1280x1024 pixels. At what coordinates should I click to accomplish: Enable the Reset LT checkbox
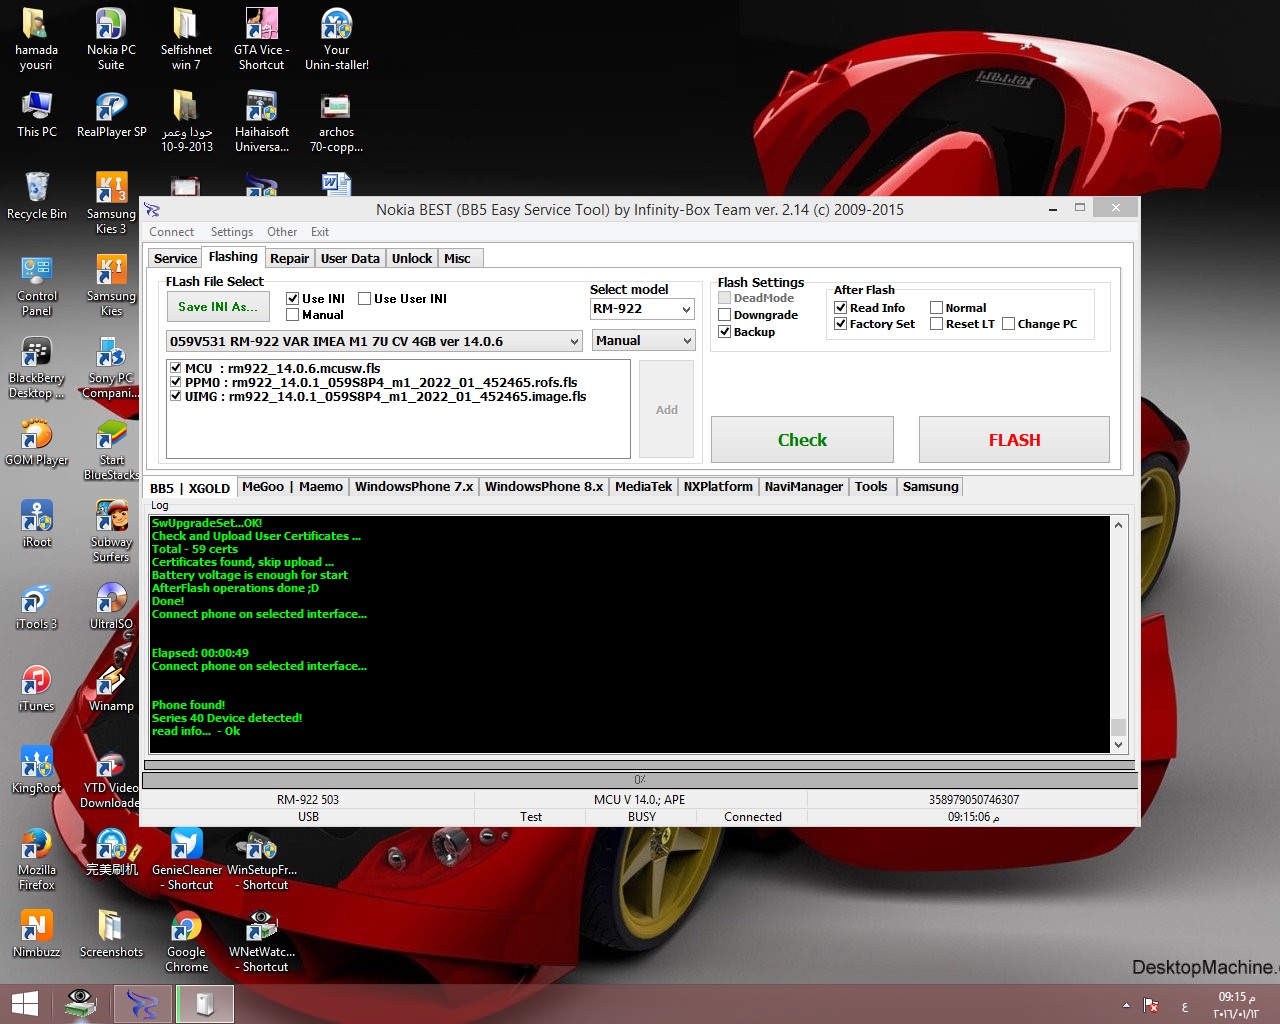click(x=937, y=324)
